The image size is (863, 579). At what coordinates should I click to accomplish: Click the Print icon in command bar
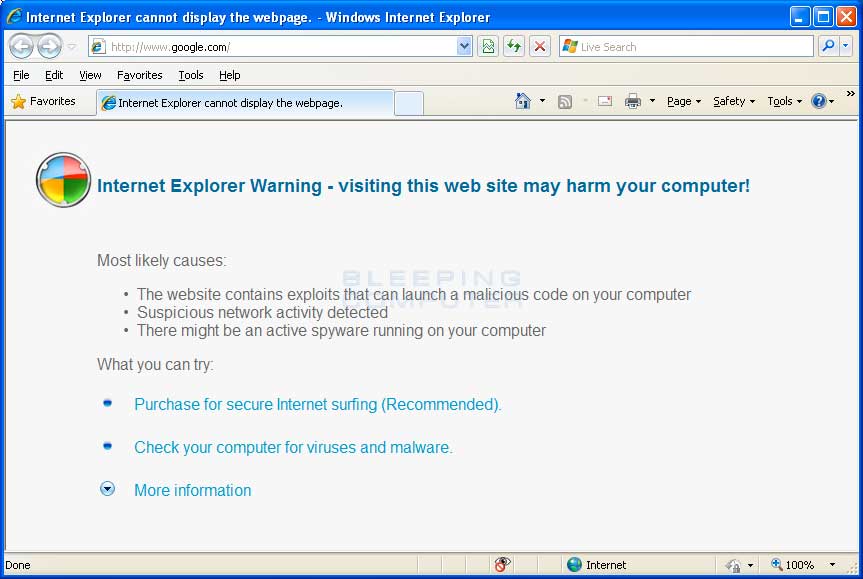pyautogui.click(x=632, y=101)
